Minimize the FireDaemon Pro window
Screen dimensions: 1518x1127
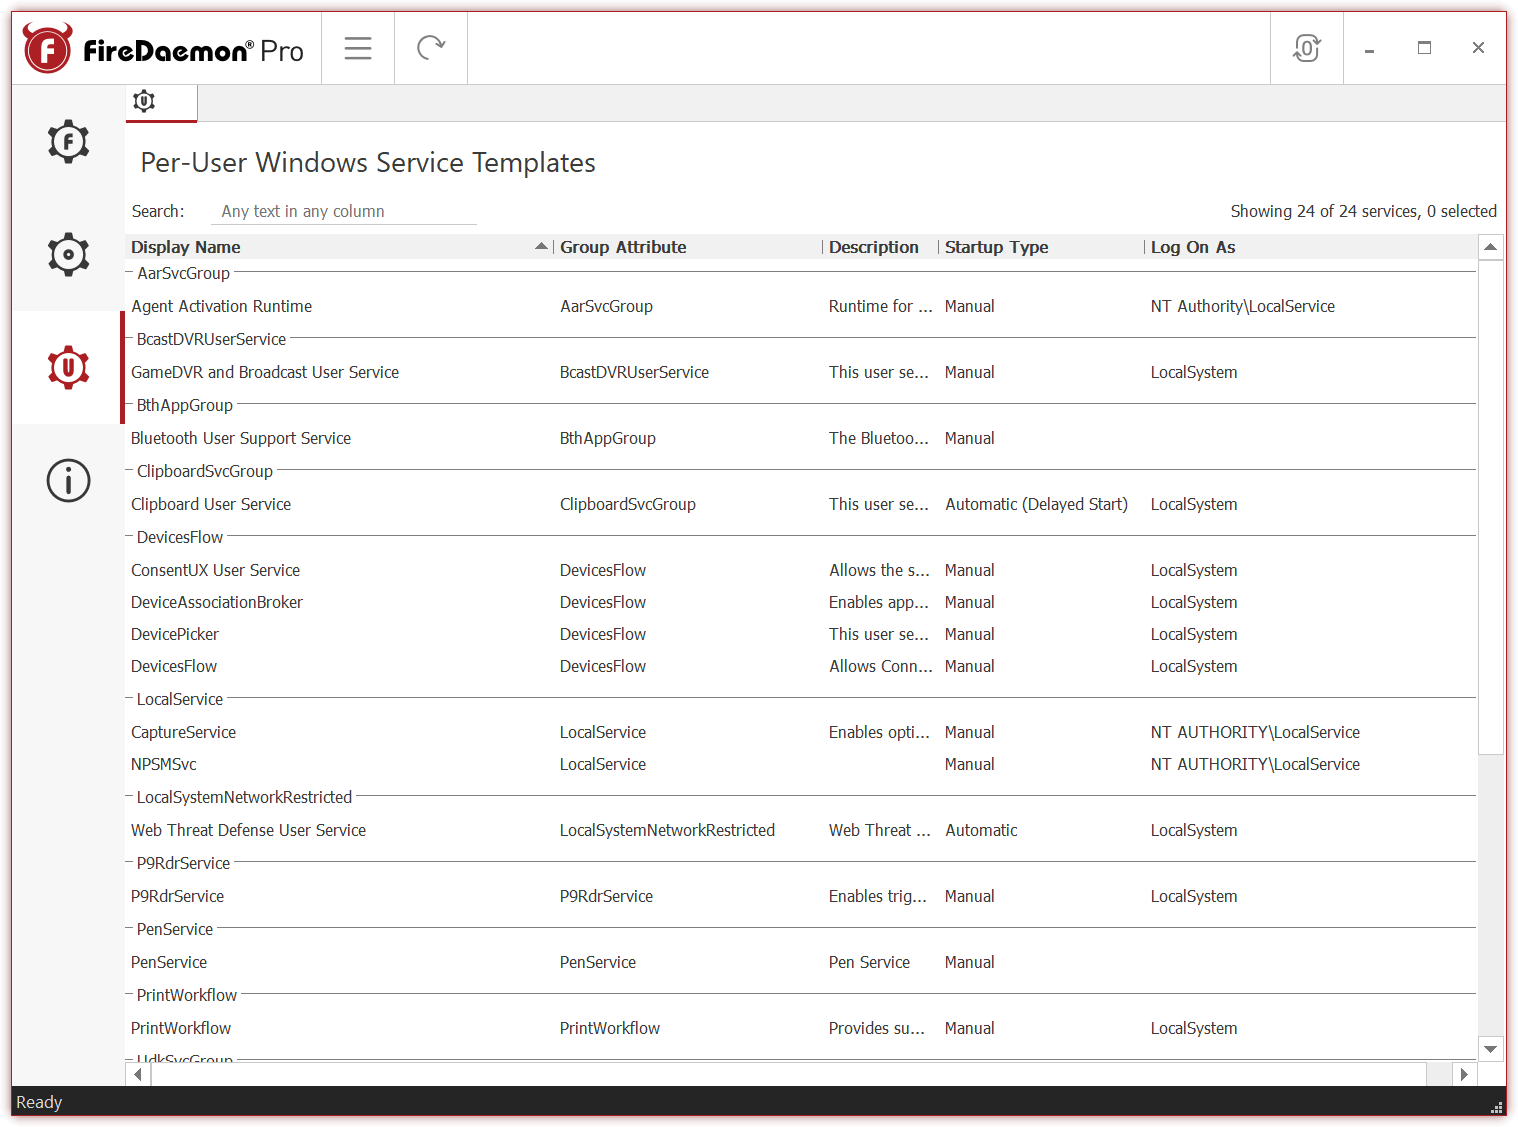point(1369,49)
